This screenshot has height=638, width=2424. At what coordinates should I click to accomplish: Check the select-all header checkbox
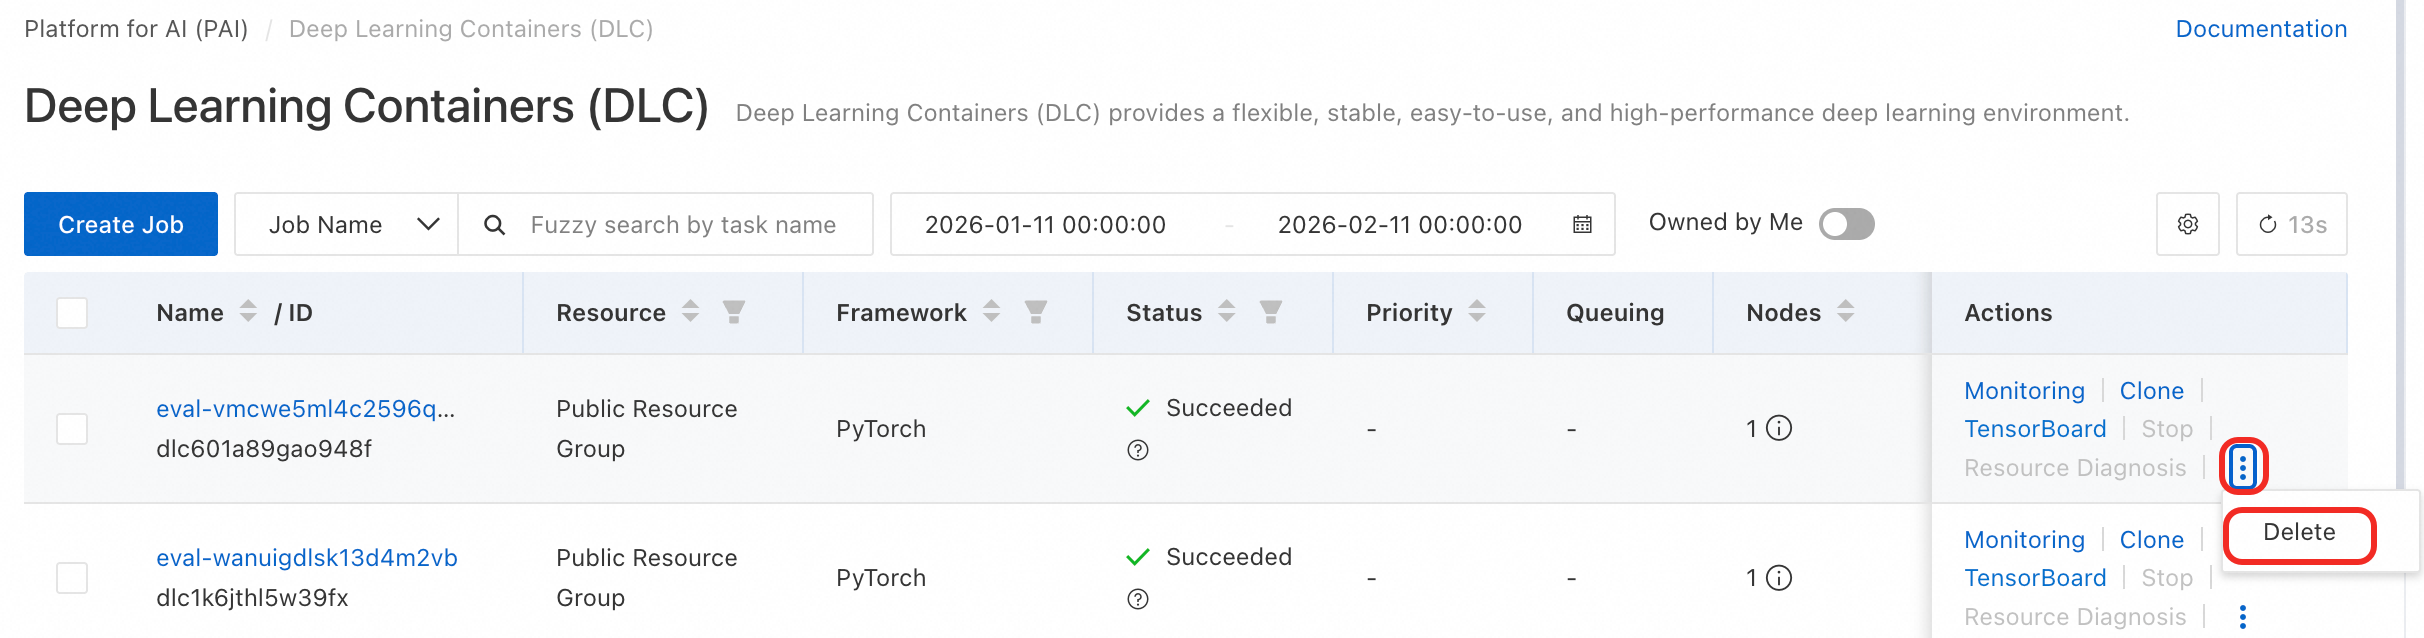click(72, 313)
